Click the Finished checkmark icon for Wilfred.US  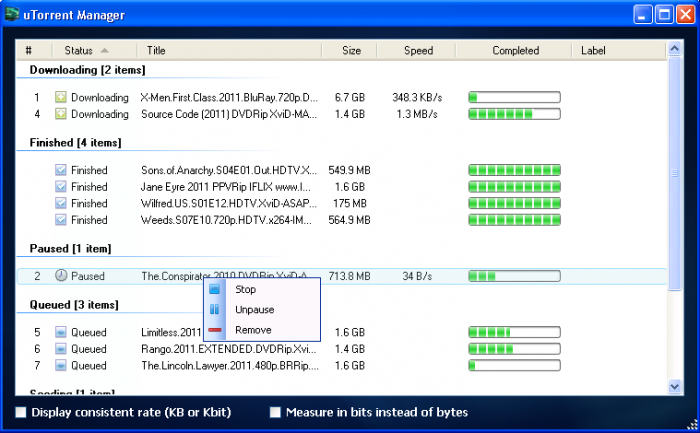click(61, 203)
